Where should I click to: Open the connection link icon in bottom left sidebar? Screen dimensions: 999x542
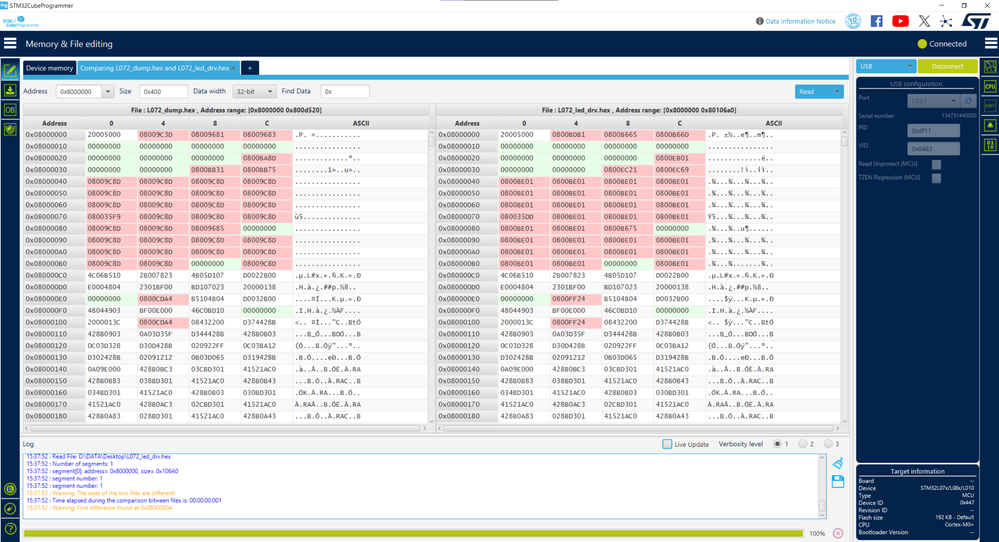(x=10, y=508)
